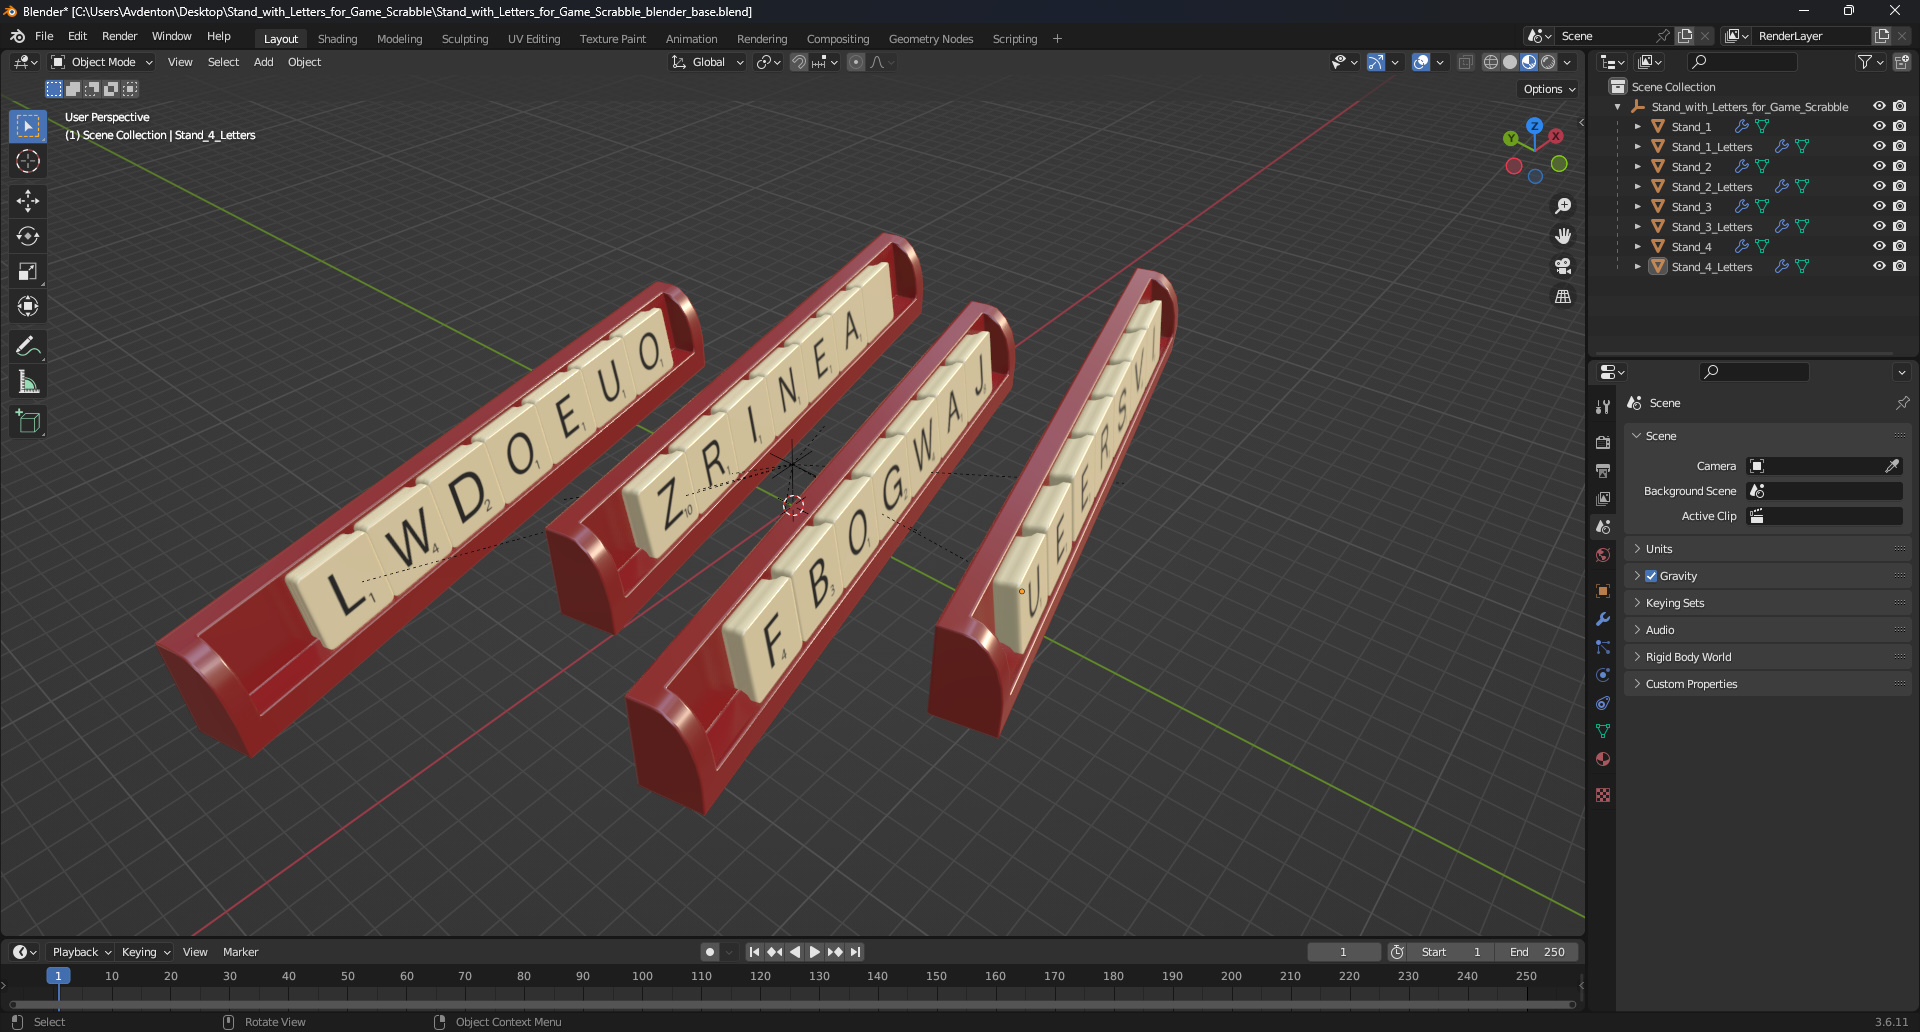Open the Global orientation dropdown
Viewport: 1920px width, 1032px height.
pos(708,62)
